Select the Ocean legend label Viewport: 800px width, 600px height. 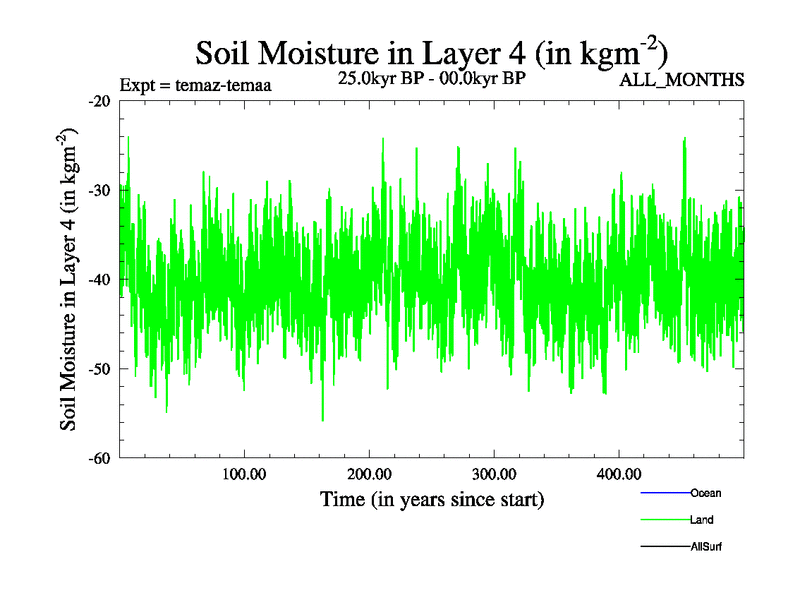705,493
